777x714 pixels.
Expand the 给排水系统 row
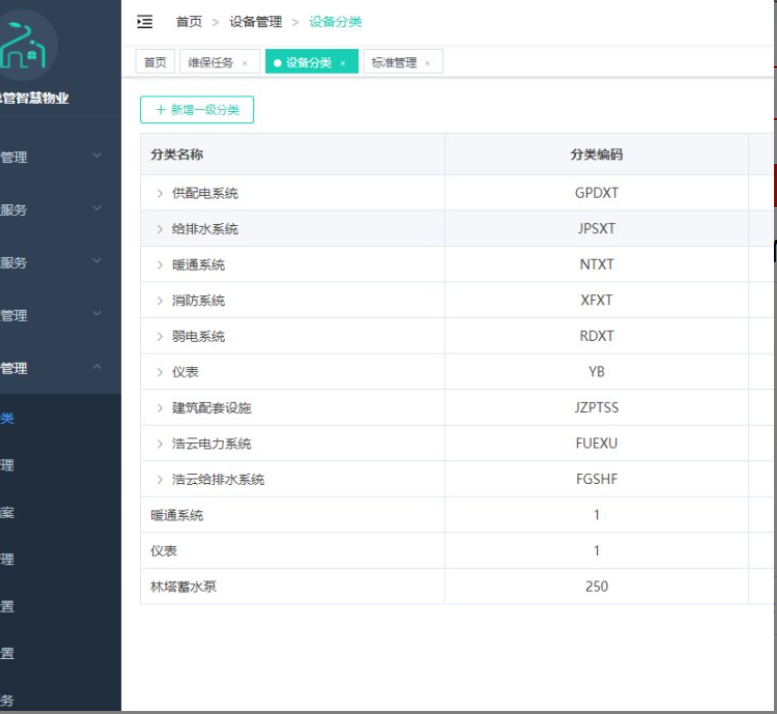159,229
